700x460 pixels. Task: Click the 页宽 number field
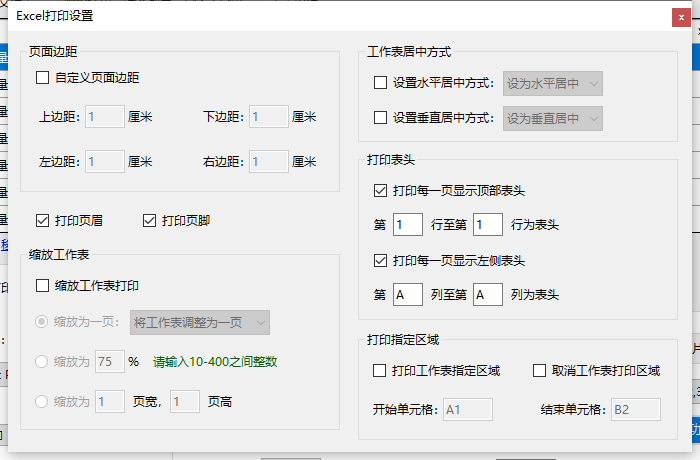(110, 401)
